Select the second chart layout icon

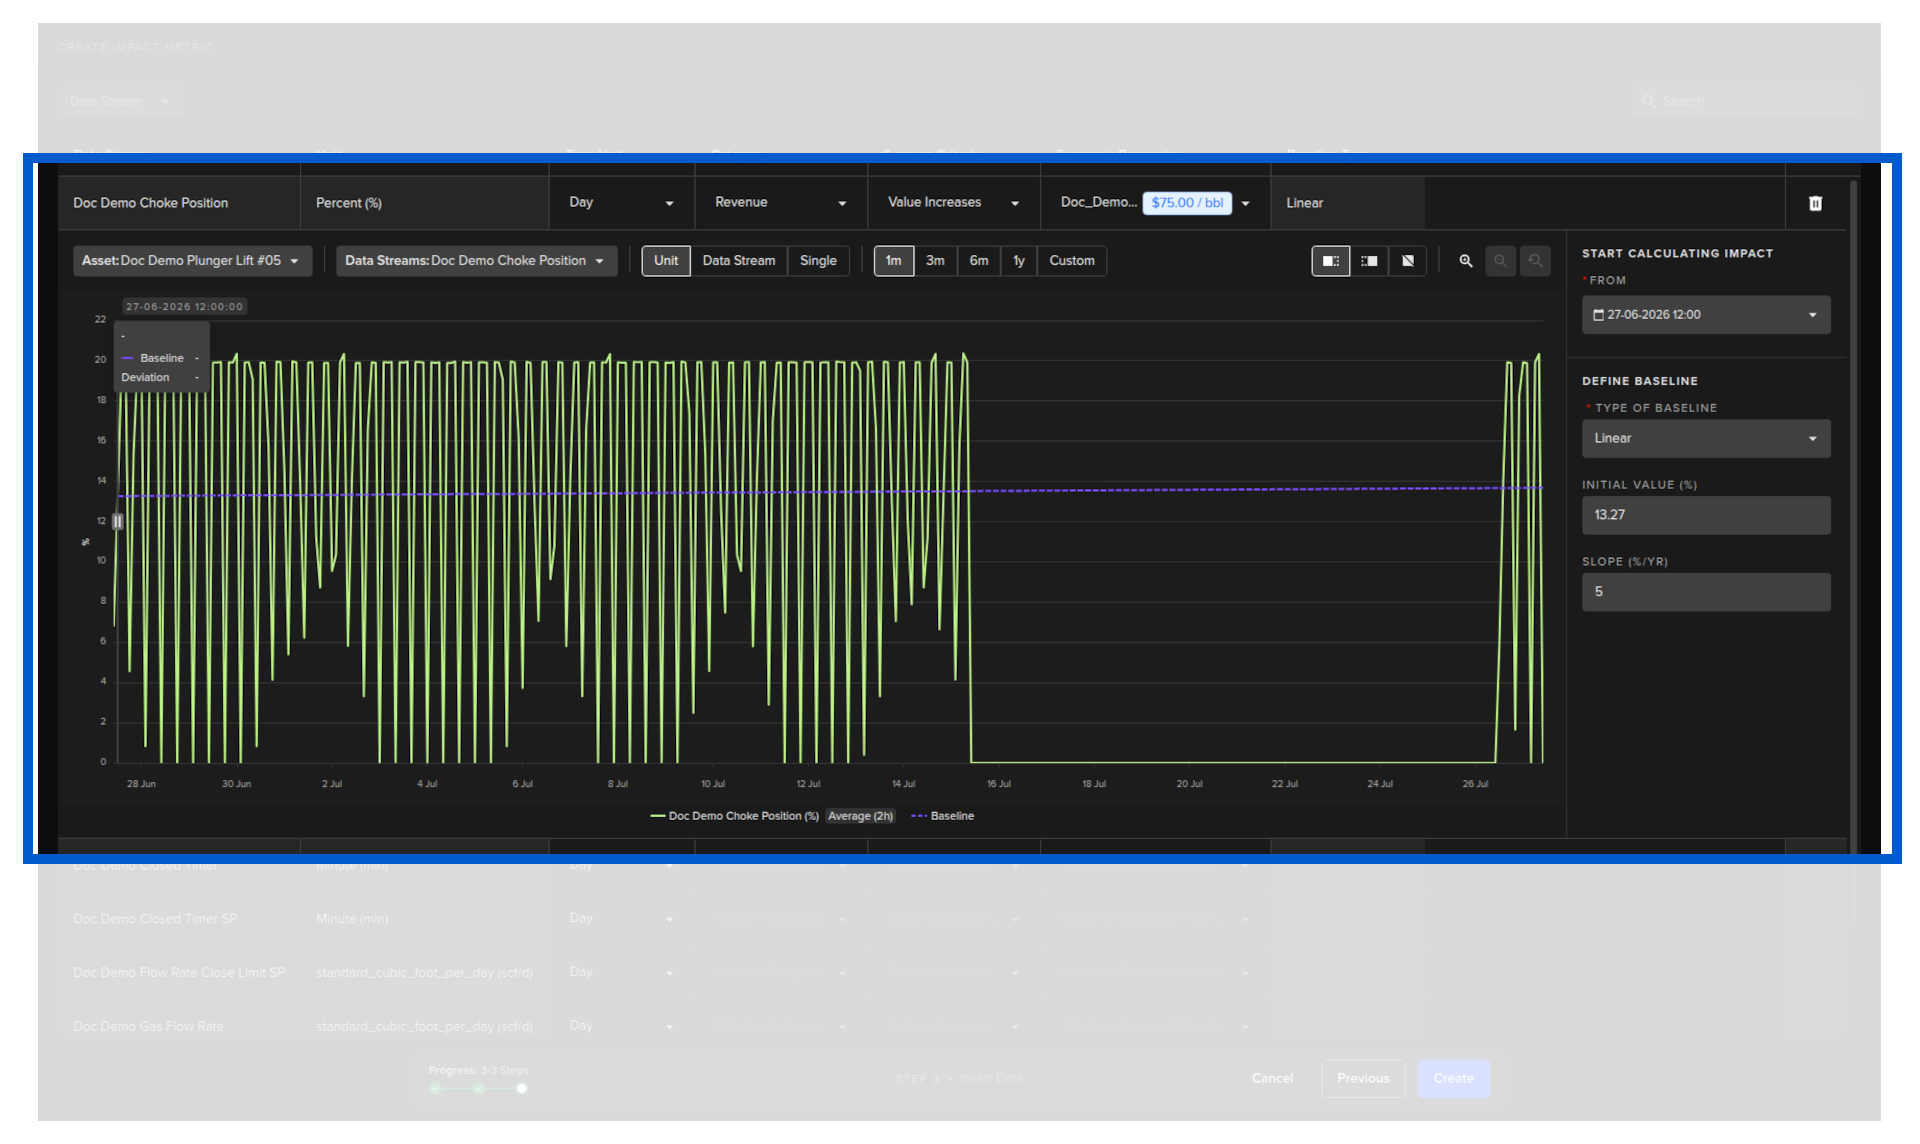pyautogui.click(x=1369, y=261)
